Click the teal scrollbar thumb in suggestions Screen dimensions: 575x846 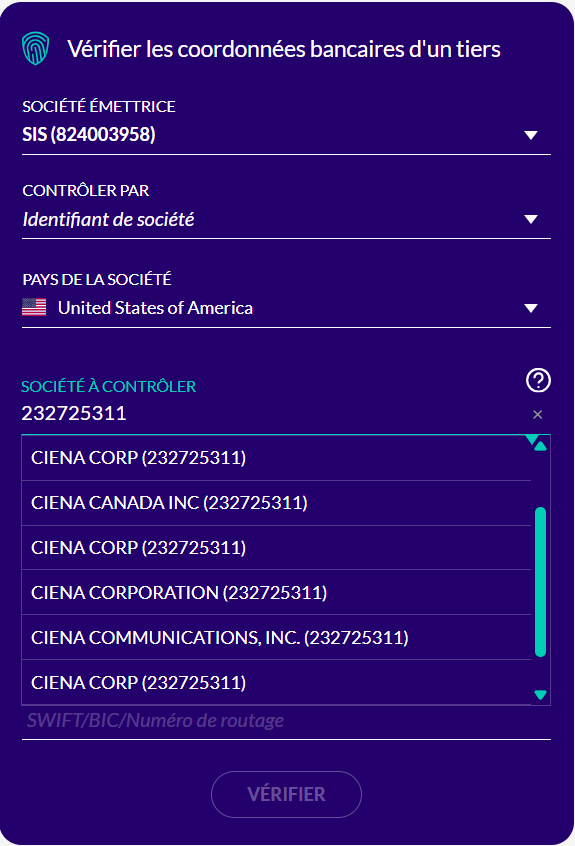click(x=540, y=582)
